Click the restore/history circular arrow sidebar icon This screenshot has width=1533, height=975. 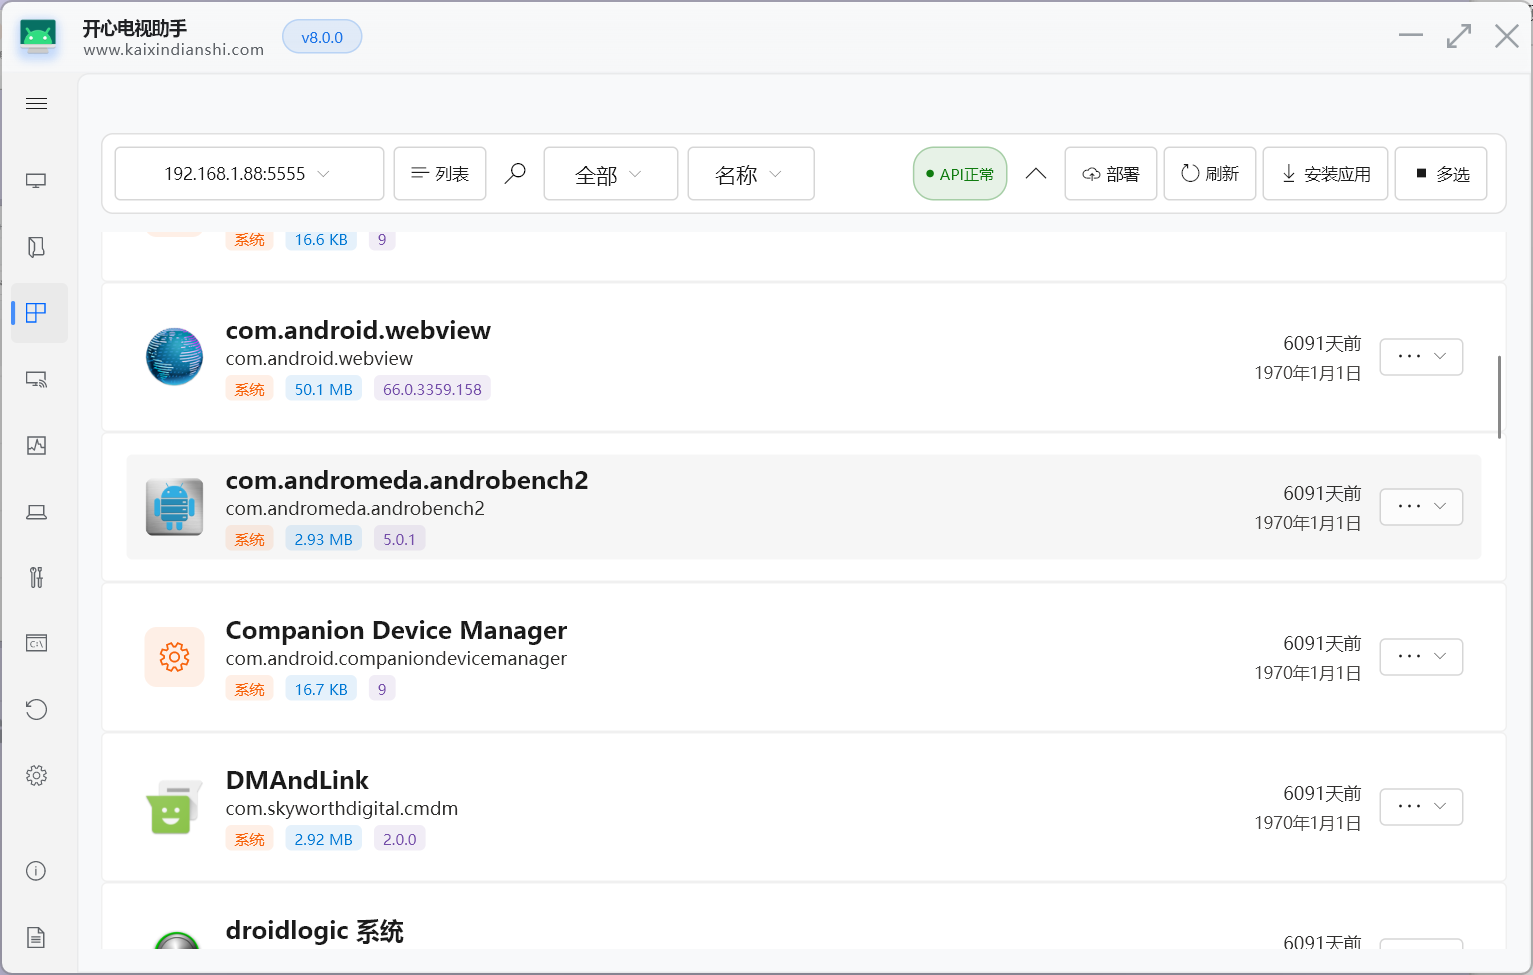pyautogui.click(x=36, y=710)
